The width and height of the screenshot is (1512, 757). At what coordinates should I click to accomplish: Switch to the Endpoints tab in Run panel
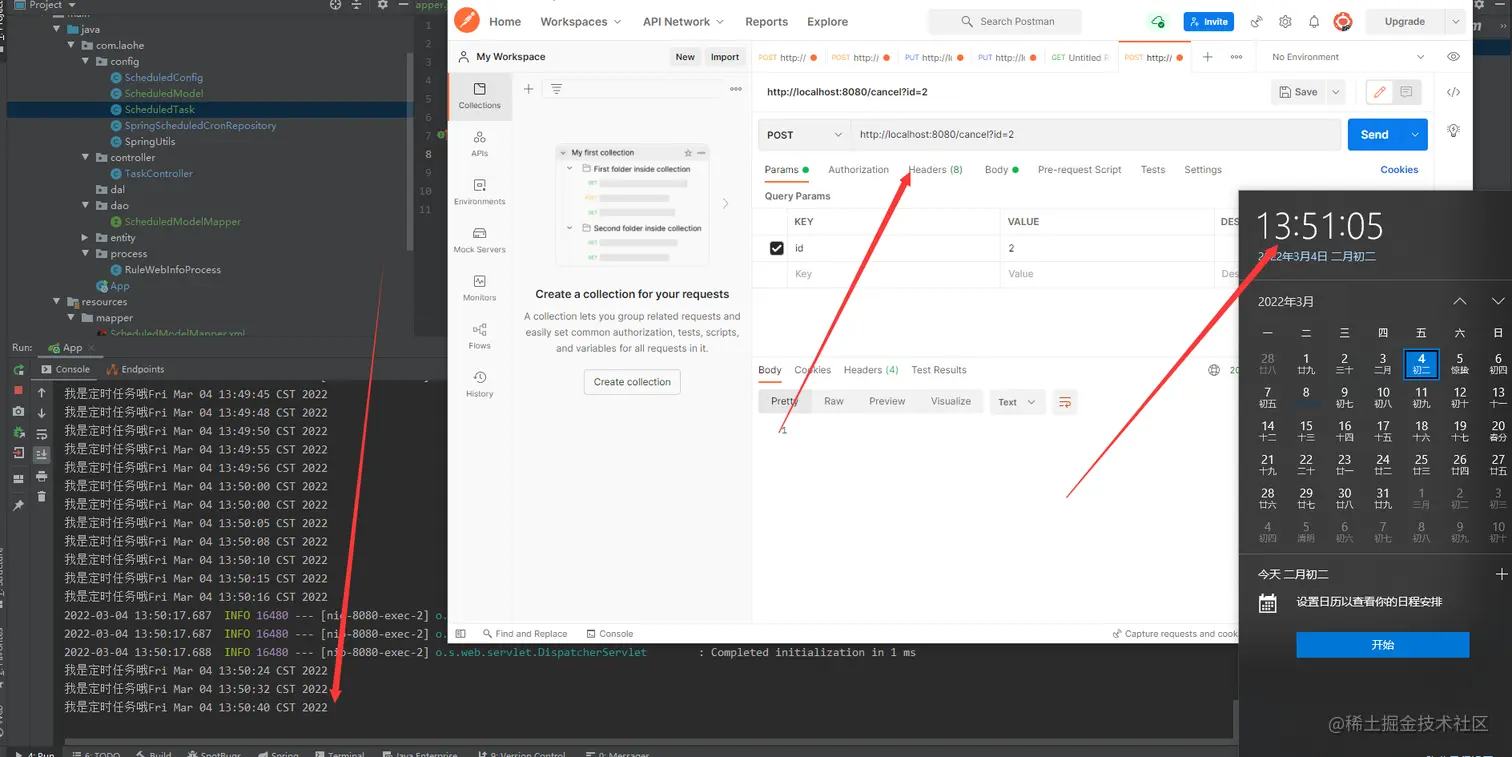coord(136,369)
